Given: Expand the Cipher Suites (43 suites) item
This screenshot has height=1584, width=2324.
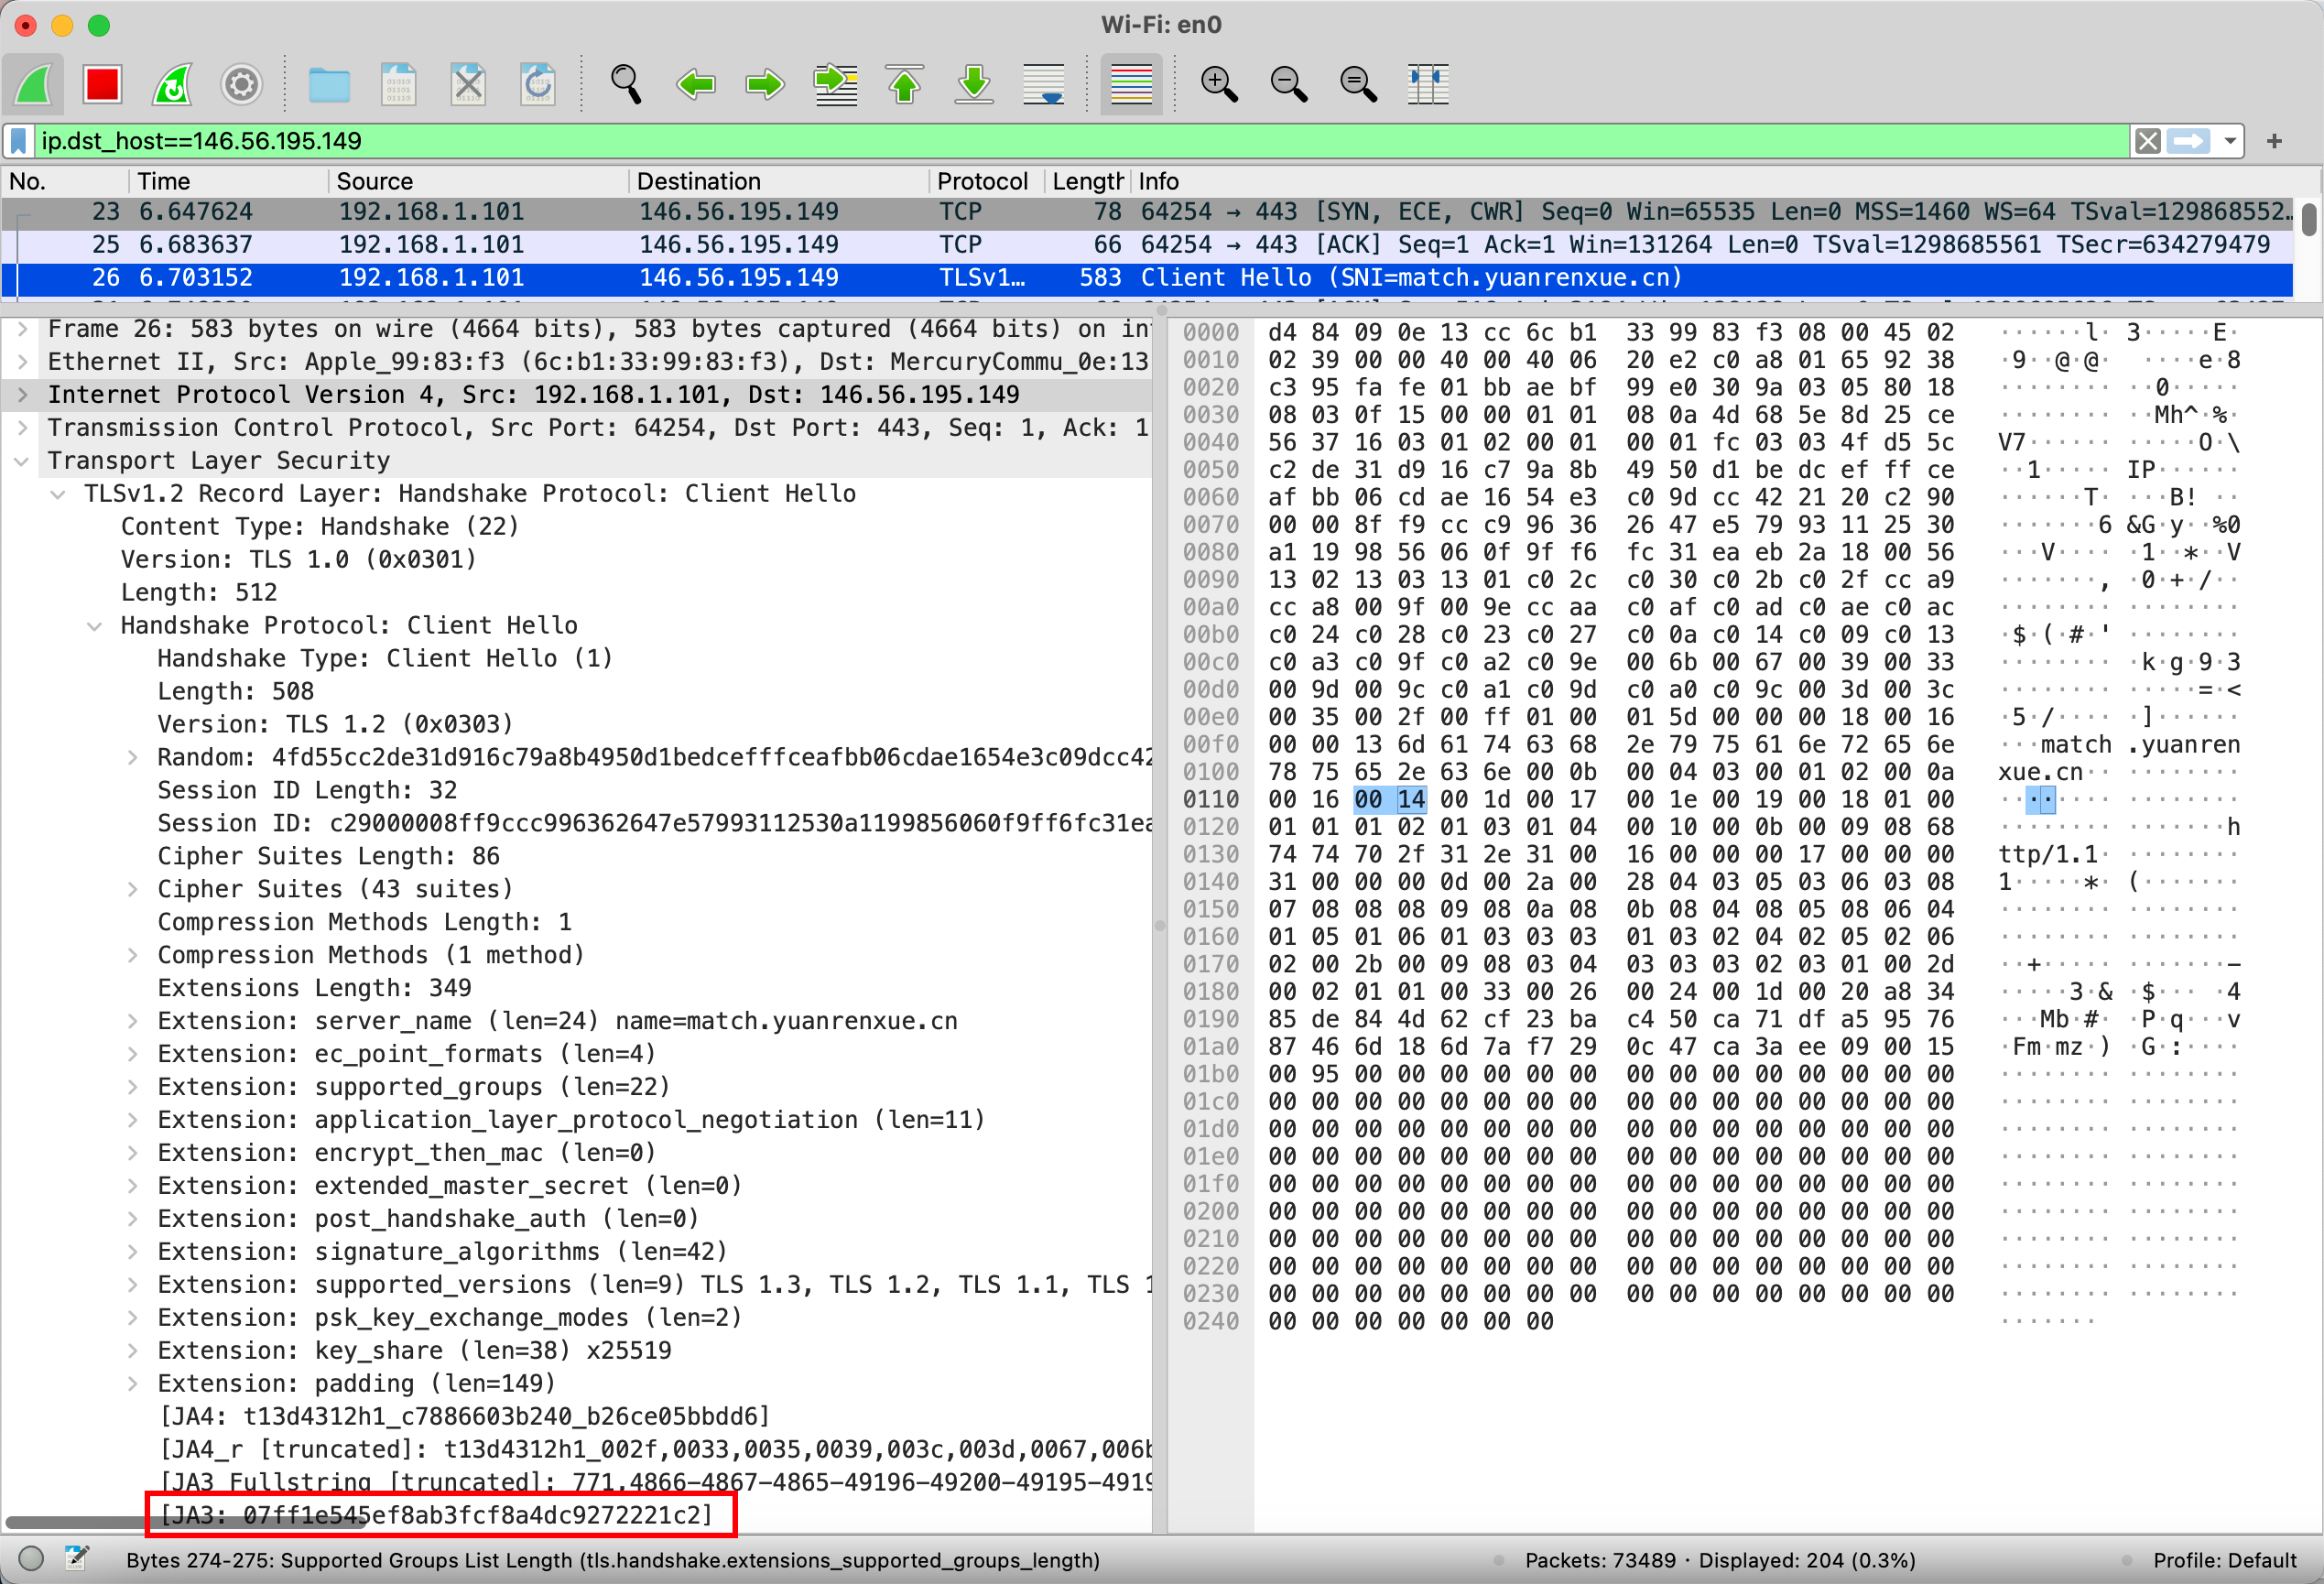Looking at the screenshot, I should point(132,889).
